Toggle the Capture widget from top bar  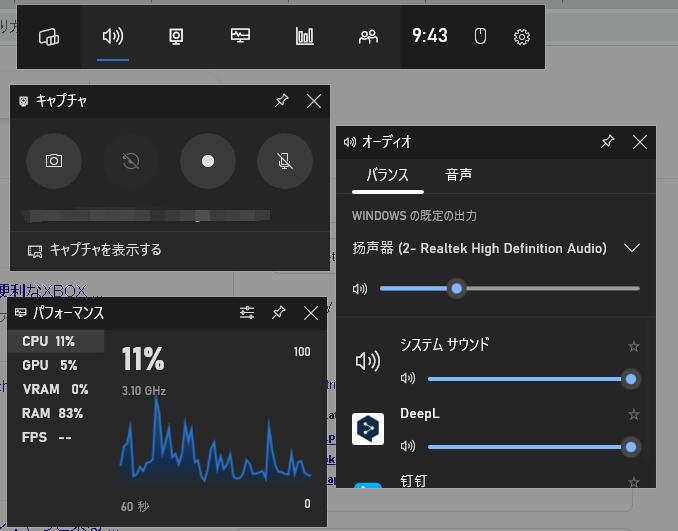pyautogui.click(x=176, y=37)
